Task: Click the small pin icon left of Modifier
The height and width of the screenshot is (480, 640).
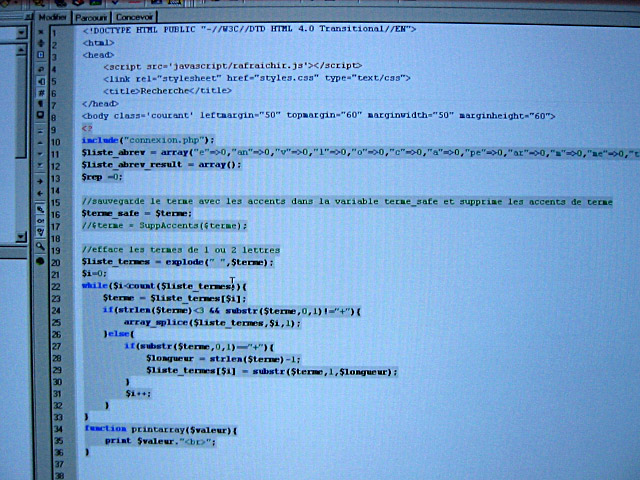Action: [x=27, y=17]
